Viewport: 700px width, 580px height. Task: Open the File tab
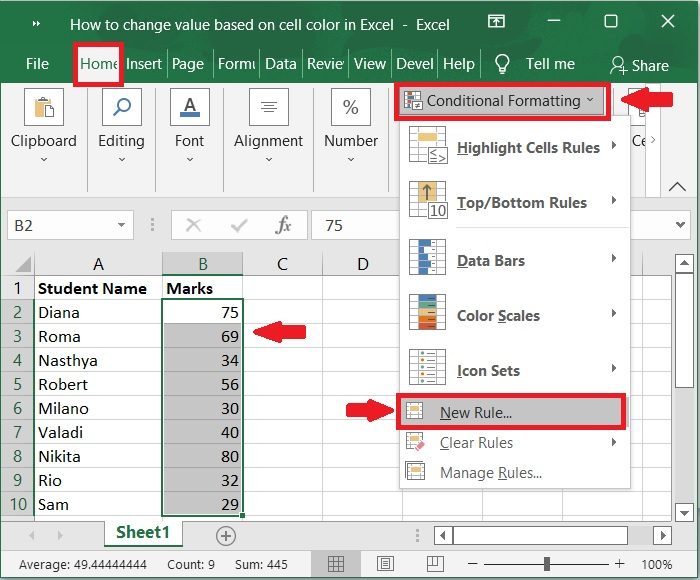click(37, 64)
